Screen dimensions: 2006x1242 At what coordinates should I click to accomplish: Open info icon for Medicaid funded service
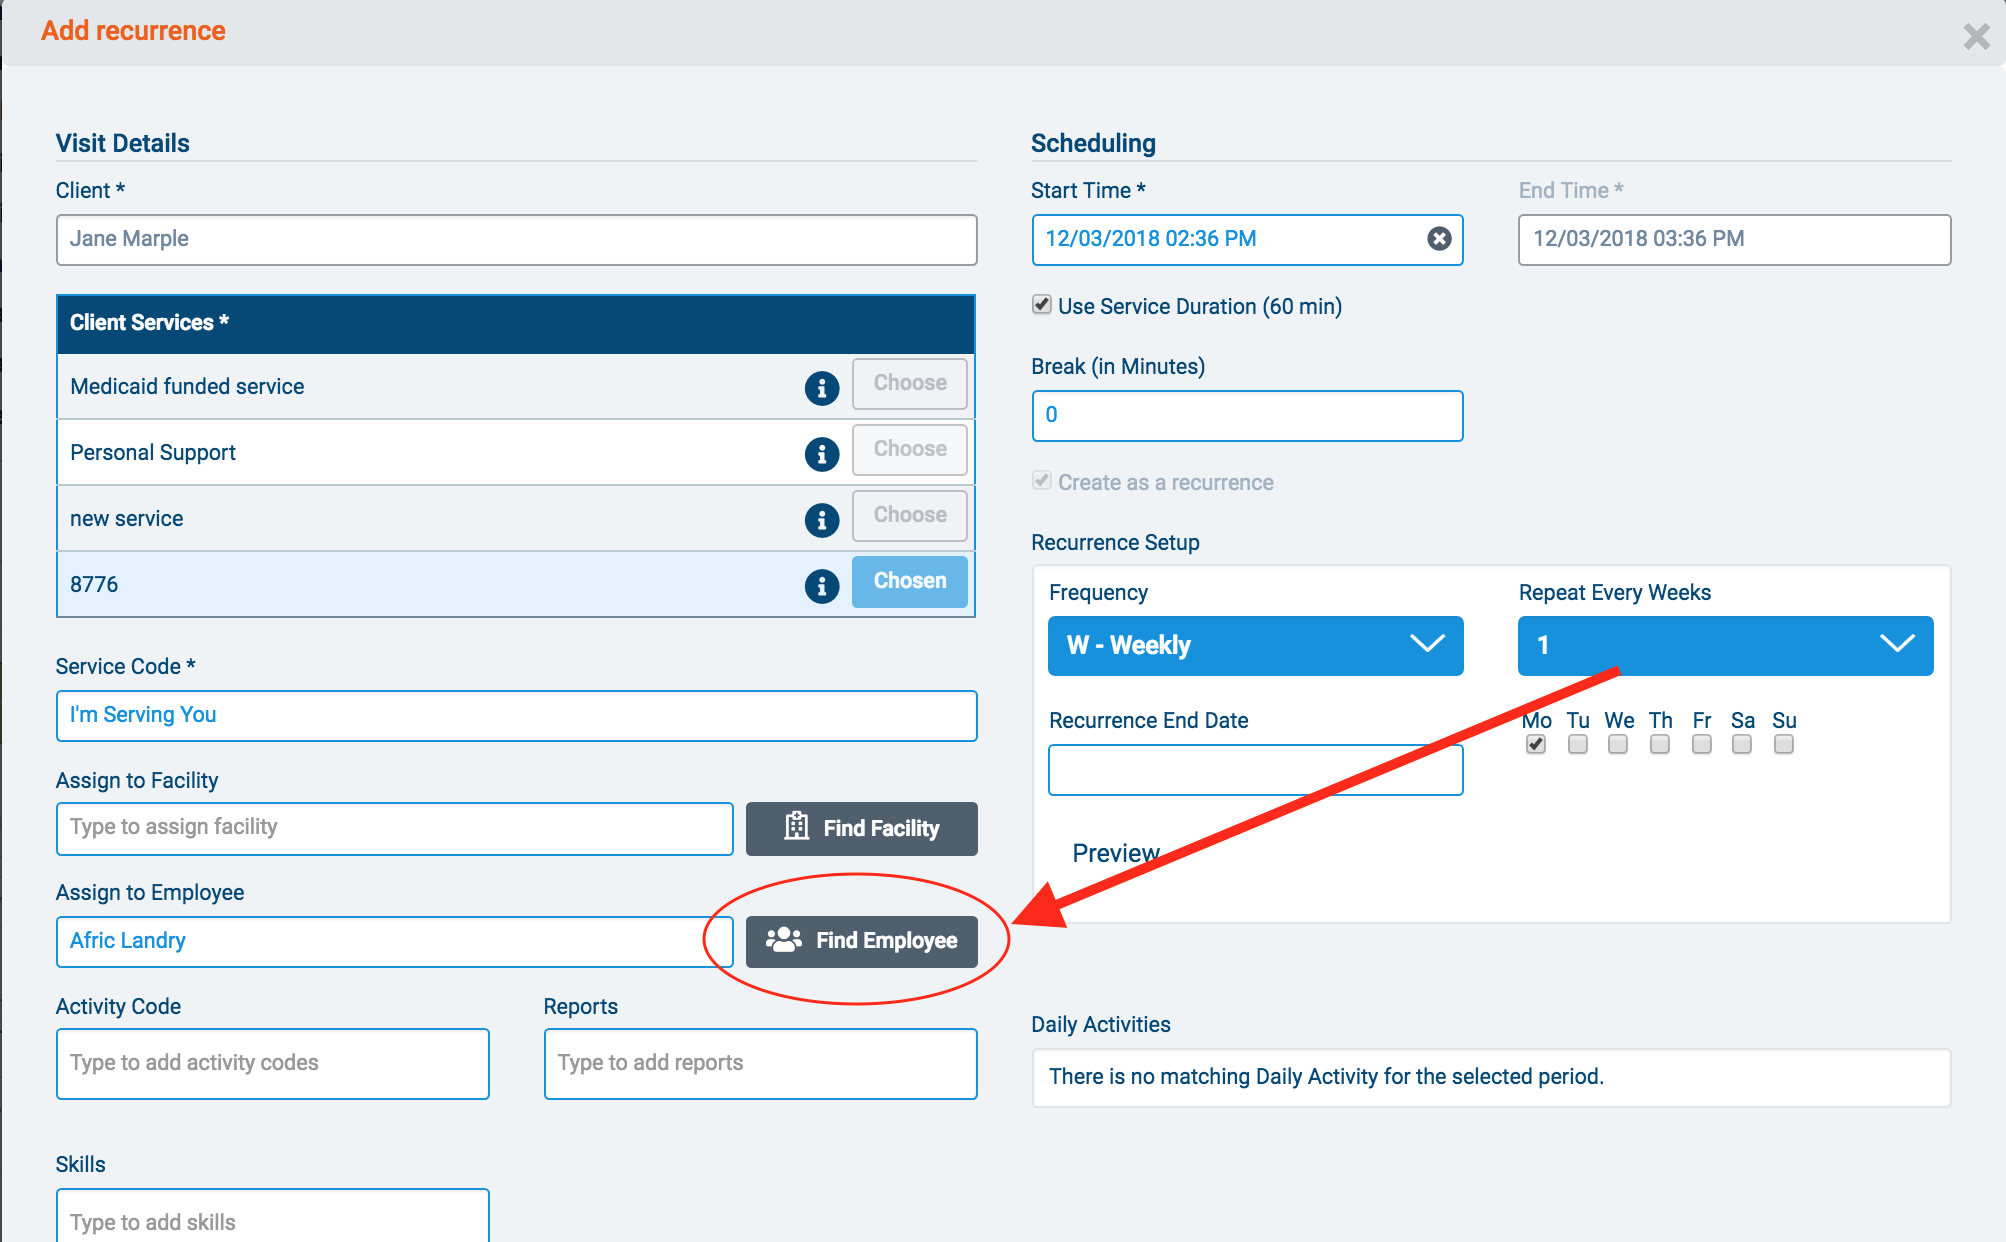[822, 387]
